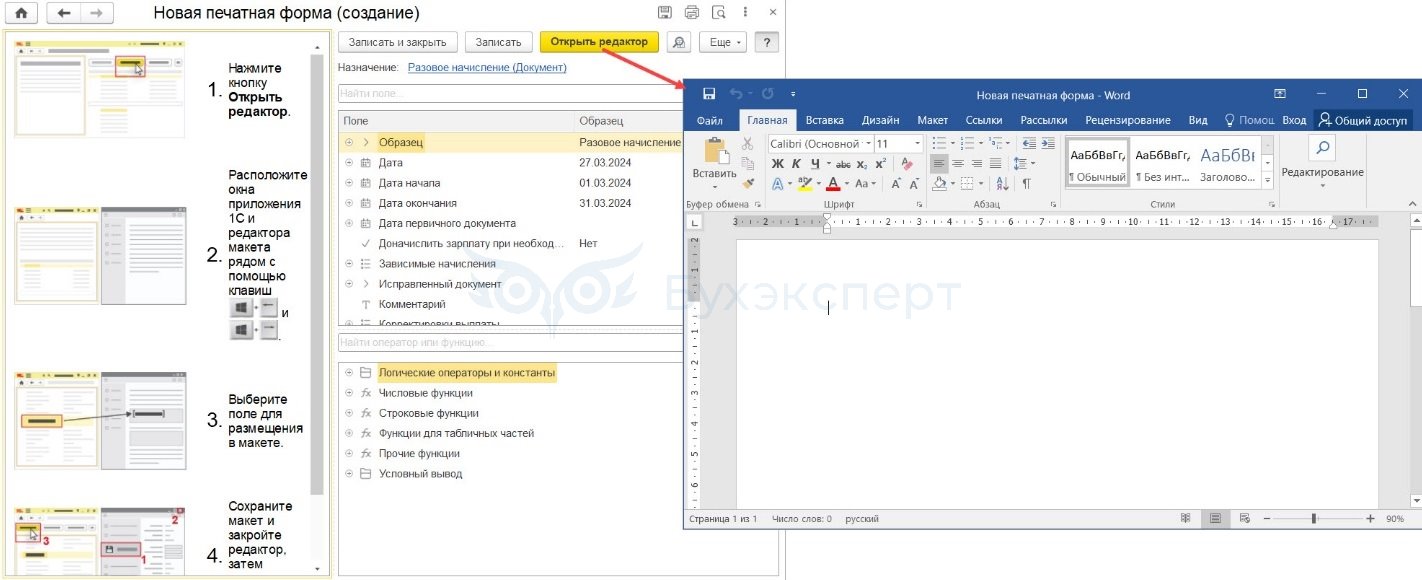The image size is (1422, 580).
Task: Expand the Word styles gallery More arrow
Action: tap(1268, 180)
